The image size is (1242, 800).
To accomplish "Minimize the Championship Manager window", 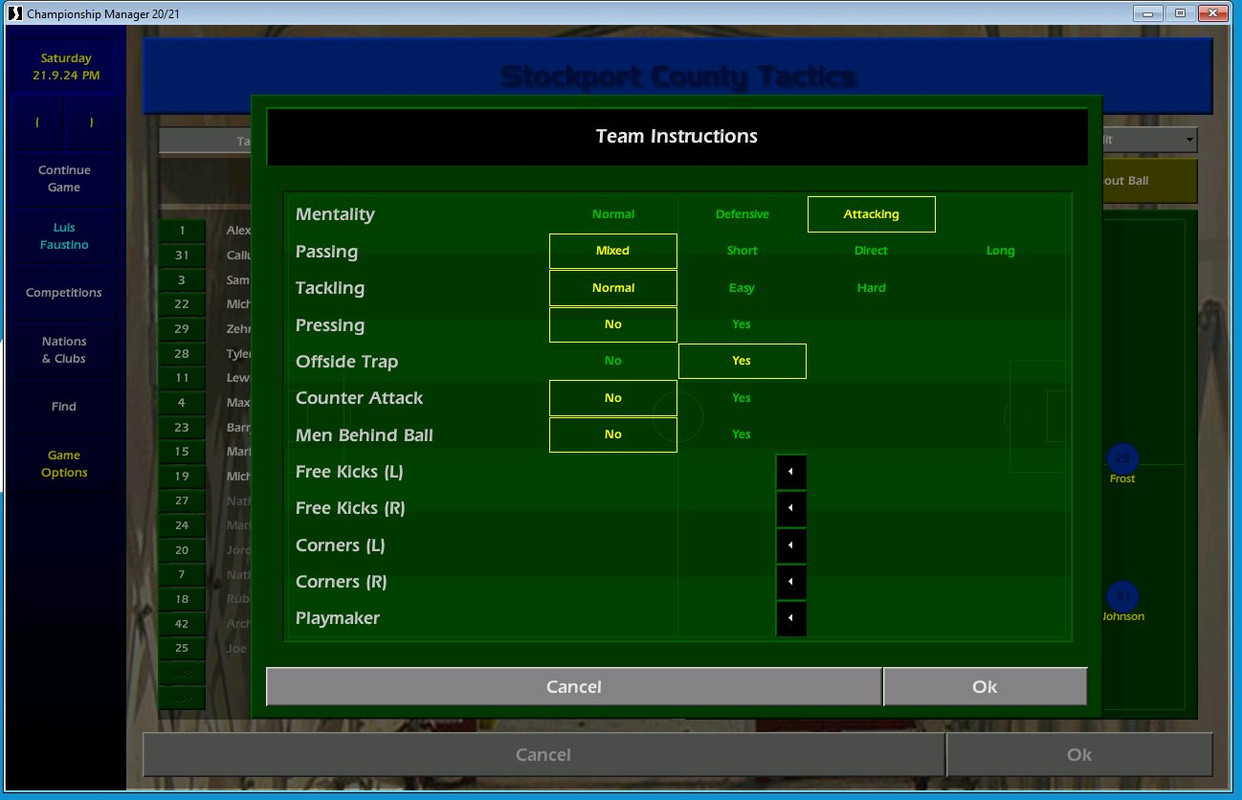I will click(x=1149, y=13).
